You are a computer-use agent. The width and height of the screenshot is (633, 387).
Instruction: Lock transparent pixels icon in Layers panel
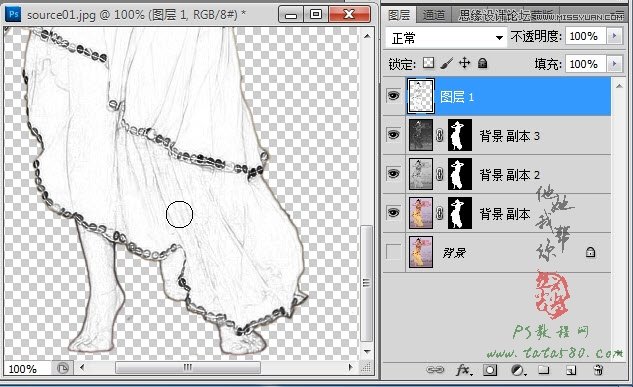point(428,63)
